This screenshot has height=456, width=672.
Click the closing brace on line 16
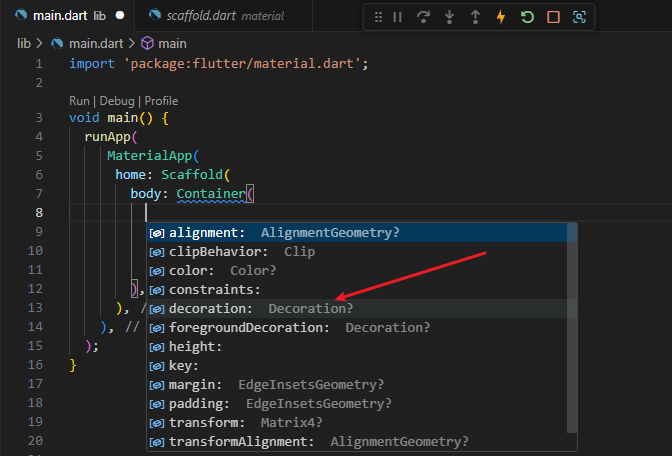(x=73, y=365)
